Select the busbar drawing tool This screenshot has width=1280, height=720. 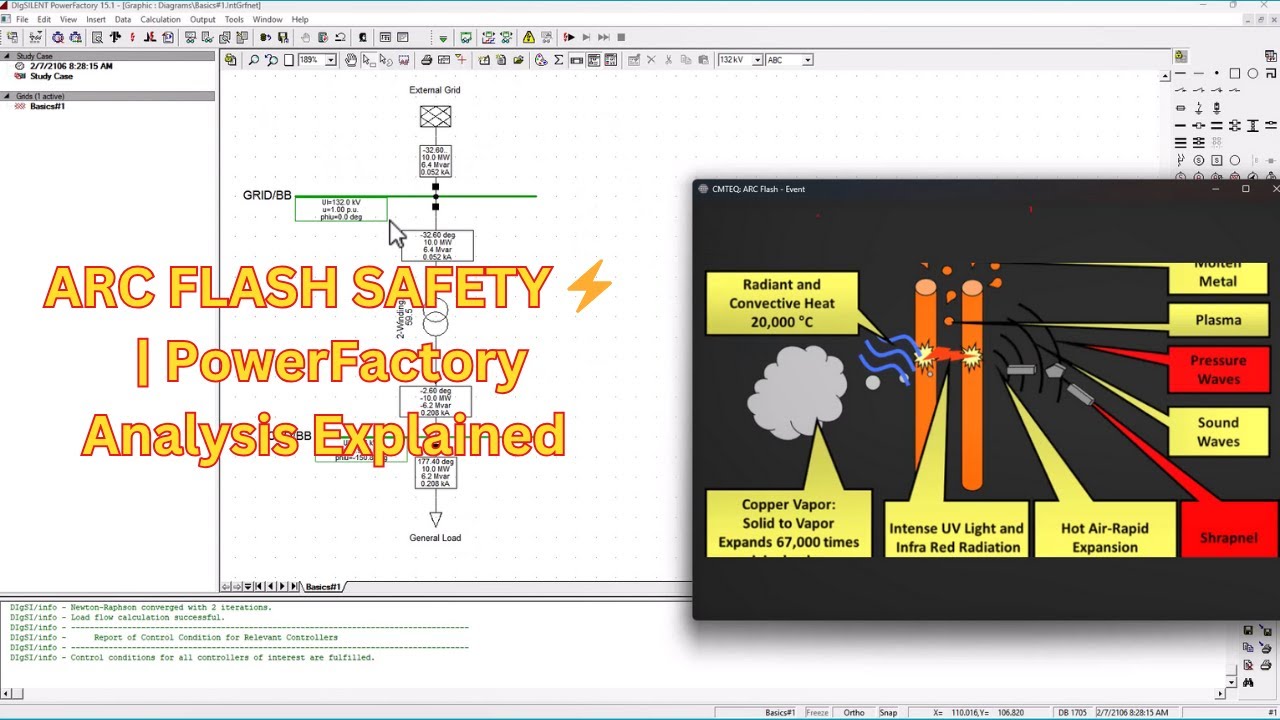[1181, 73]
